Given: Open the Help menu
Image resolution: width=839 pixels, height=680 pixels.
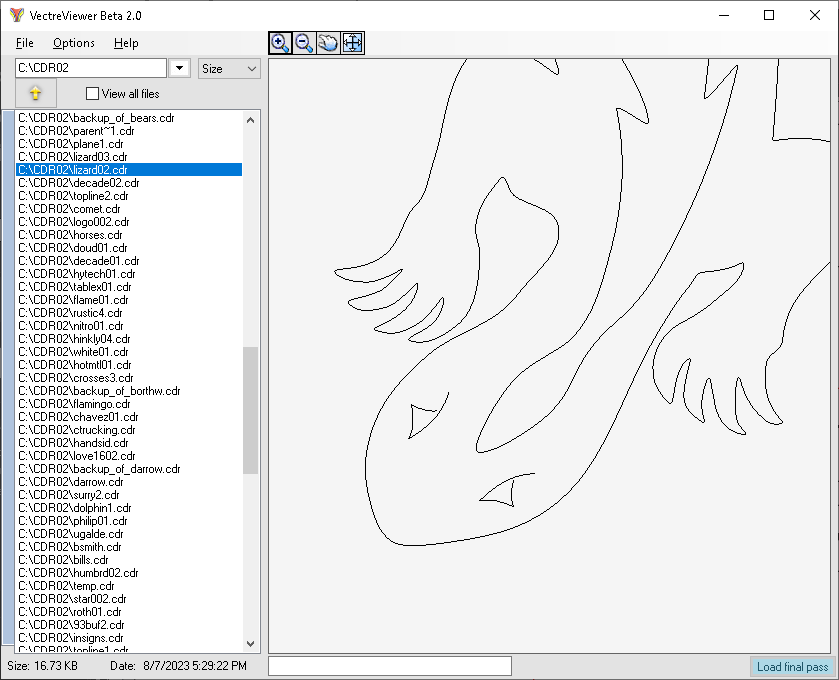Looking at the screenshot, I should click(x=126, y=43).
